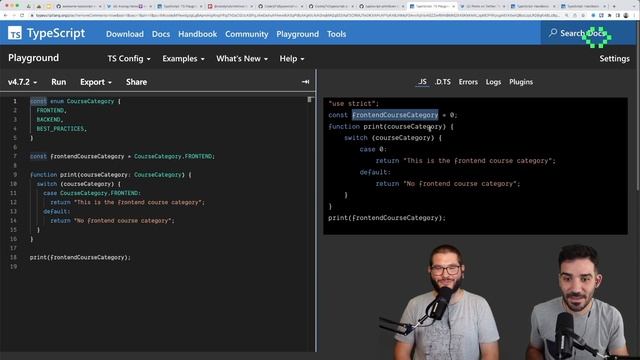
Task: Open the playground Settings panel
Action: 614,59
